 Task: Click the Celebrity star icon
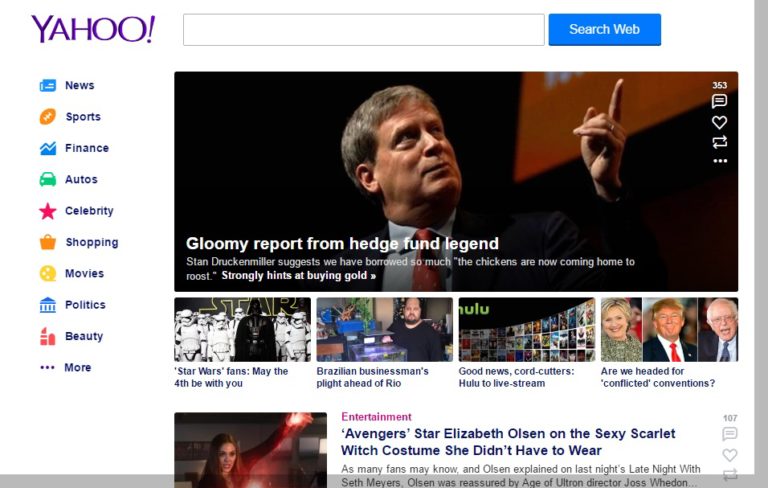(48, 211)
